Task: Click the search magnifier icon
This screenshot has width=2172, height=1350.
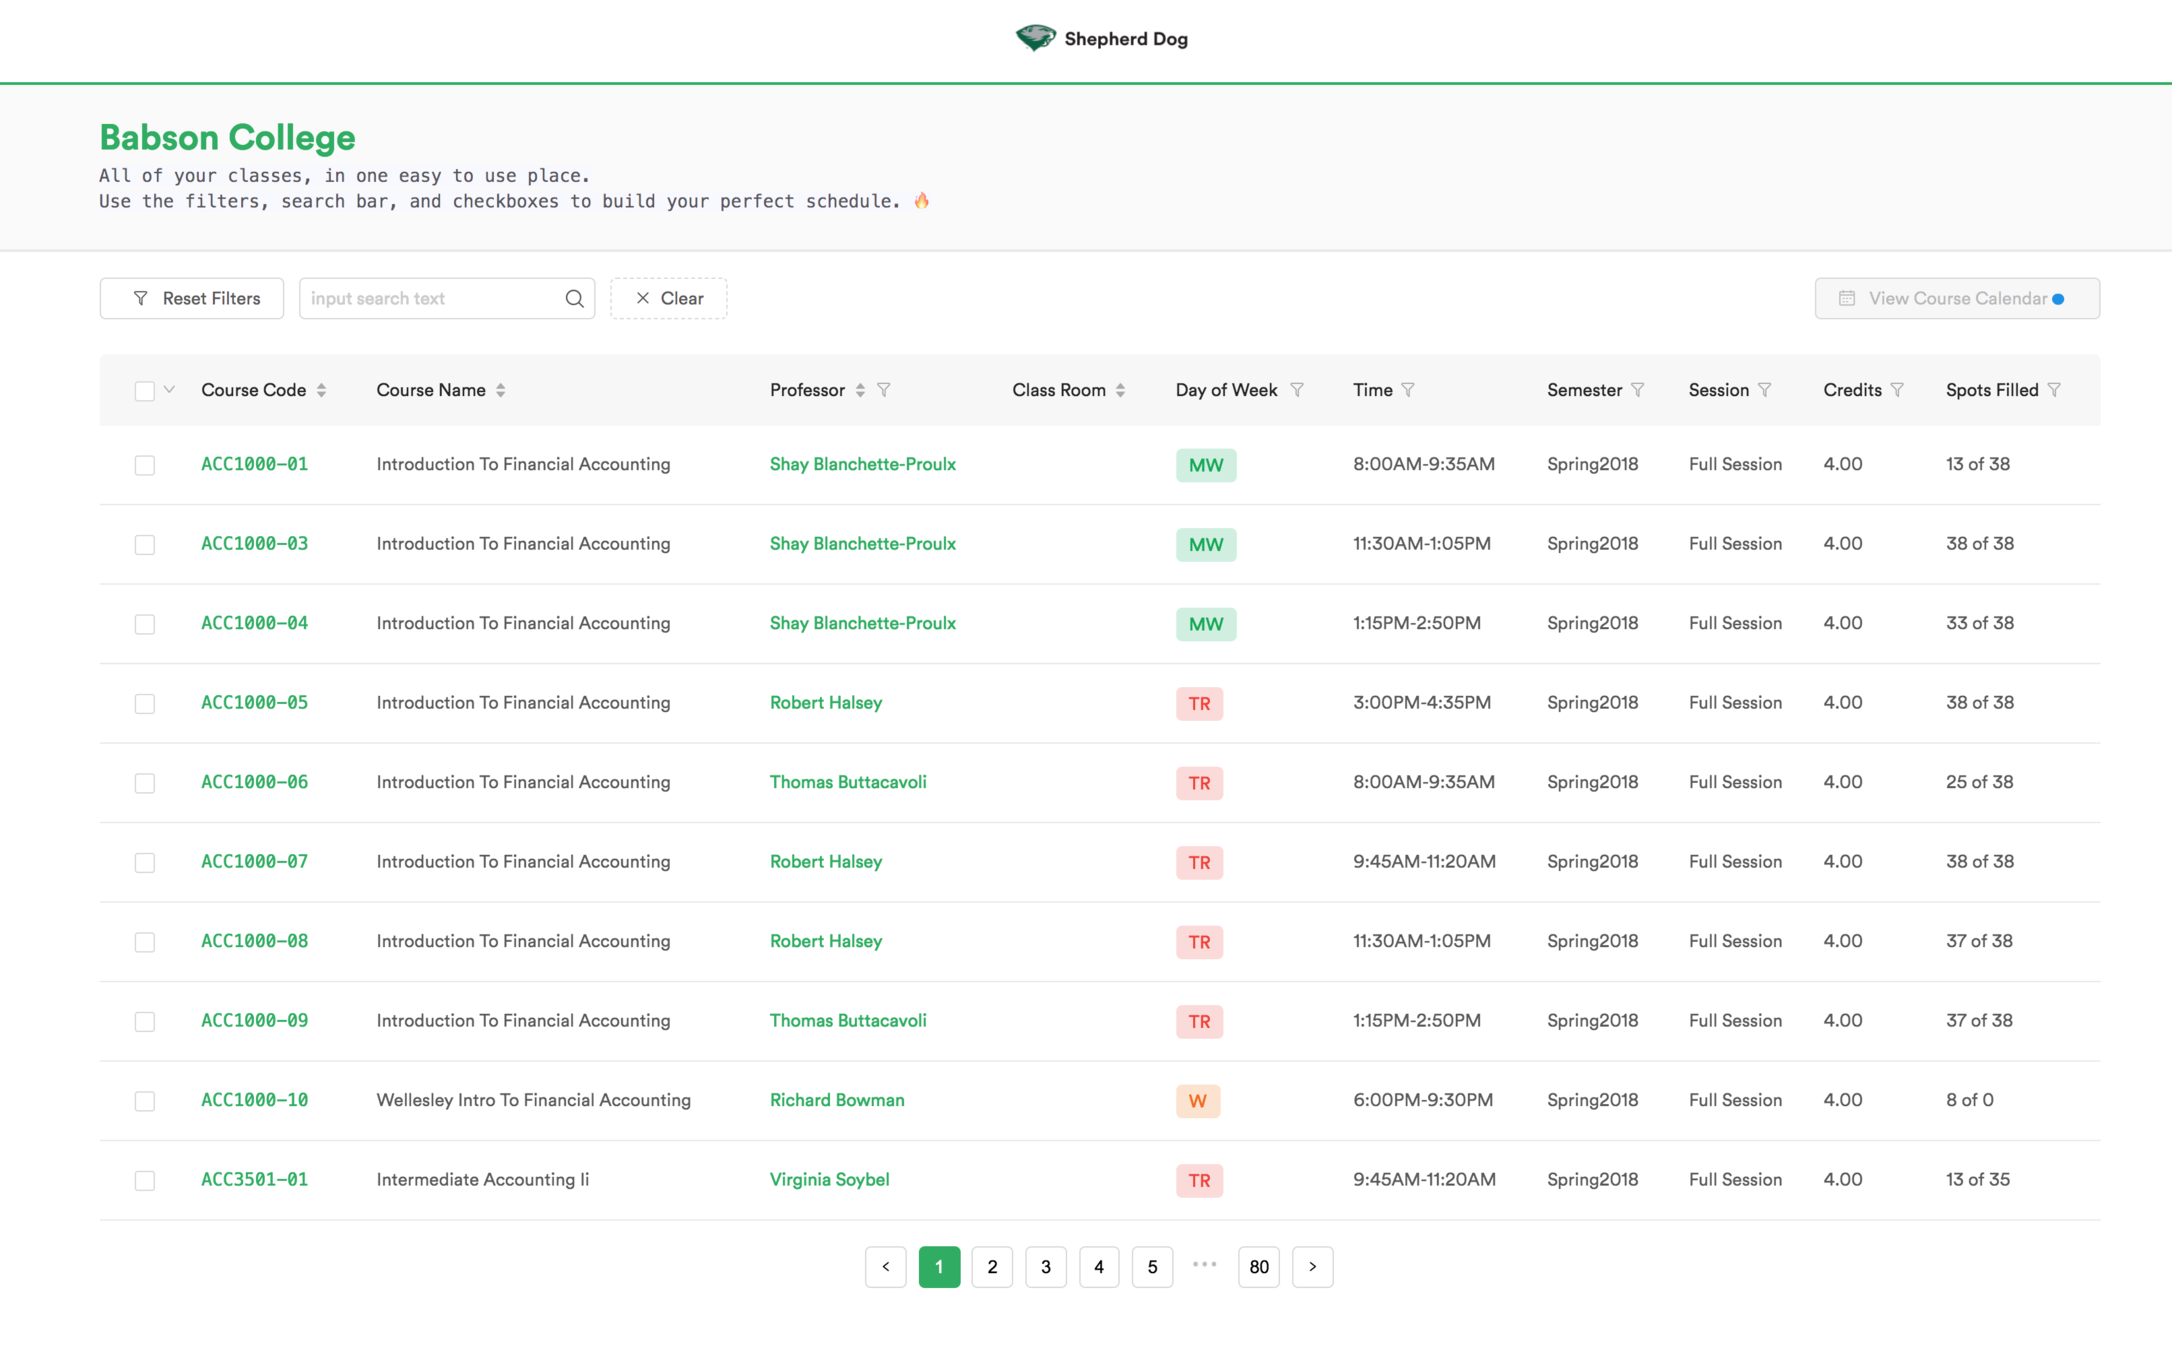Action: click(x=574, y=298)
